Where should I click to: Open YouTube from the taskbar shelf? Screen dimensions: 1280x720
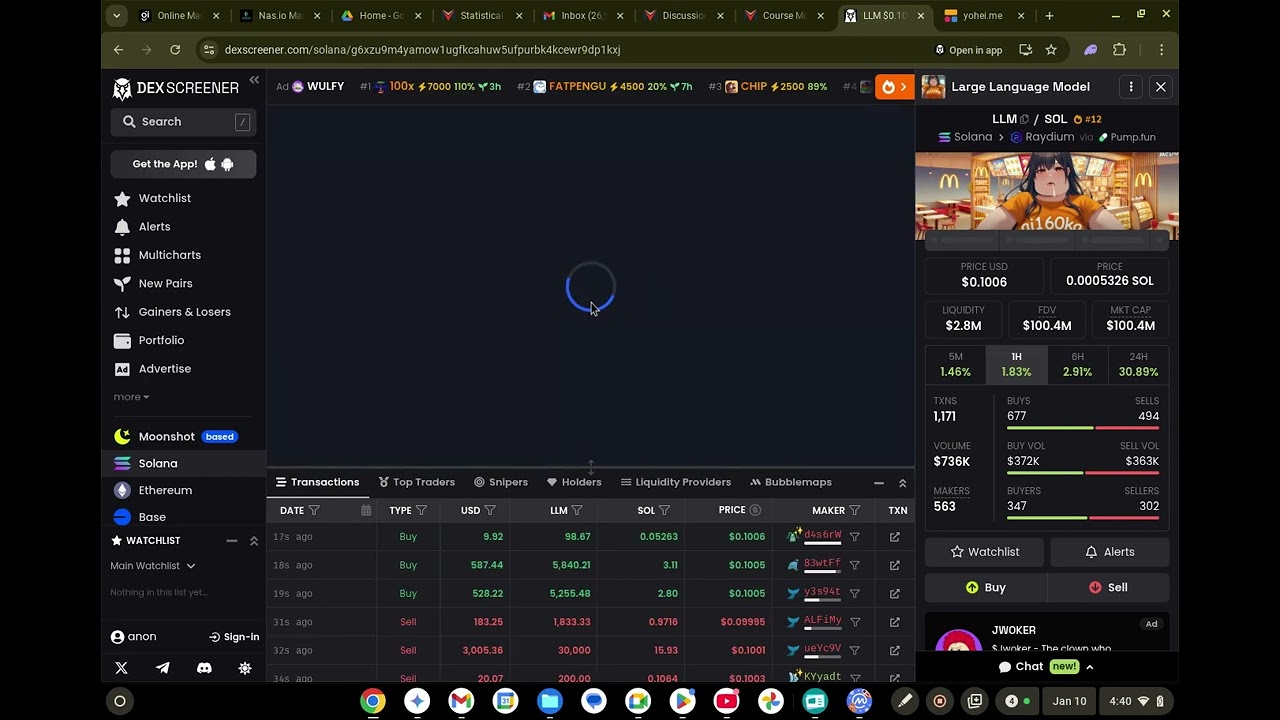click(x=726, y=701)
